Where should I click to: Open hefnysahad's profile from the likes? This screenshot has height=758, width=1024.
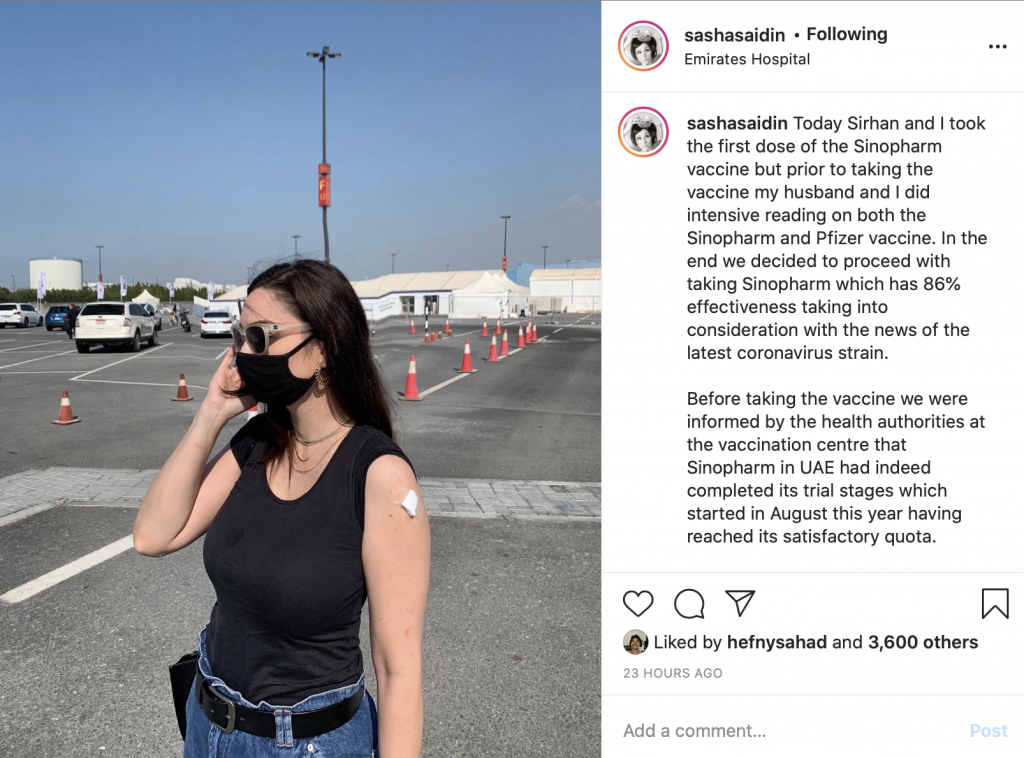point(776,642)
